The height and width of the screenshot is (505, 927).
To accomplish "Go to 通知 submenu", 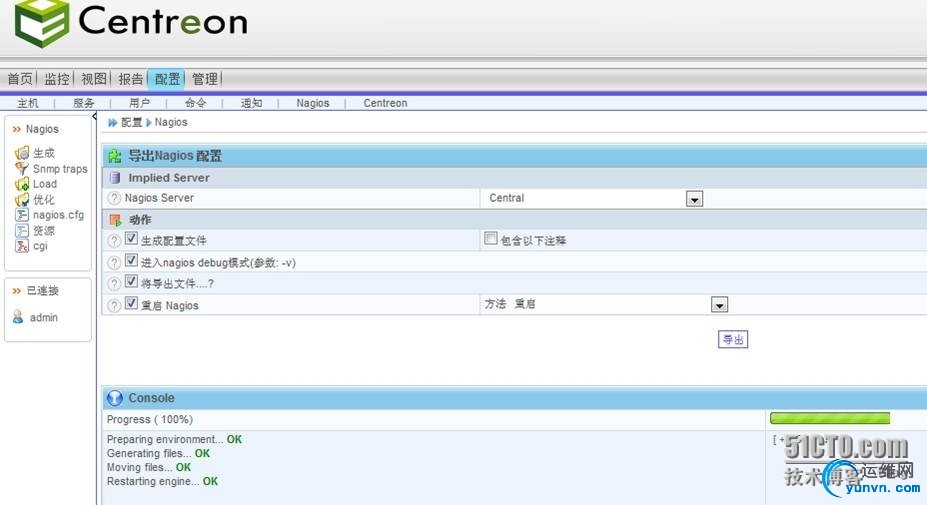I will 251,103.
